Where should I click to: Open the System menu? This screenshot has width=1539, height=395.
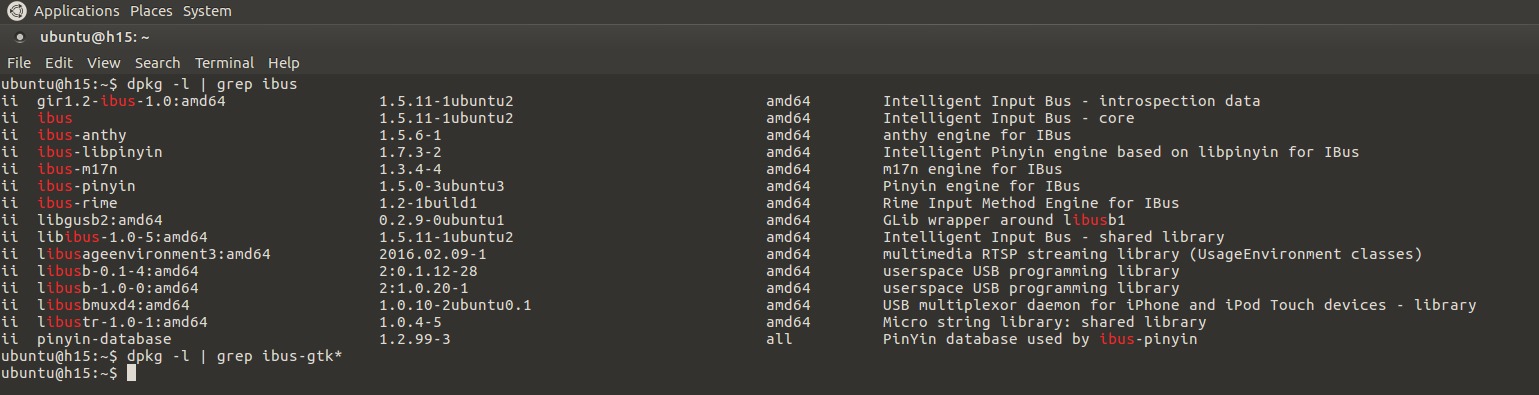[x=207, y=11]
